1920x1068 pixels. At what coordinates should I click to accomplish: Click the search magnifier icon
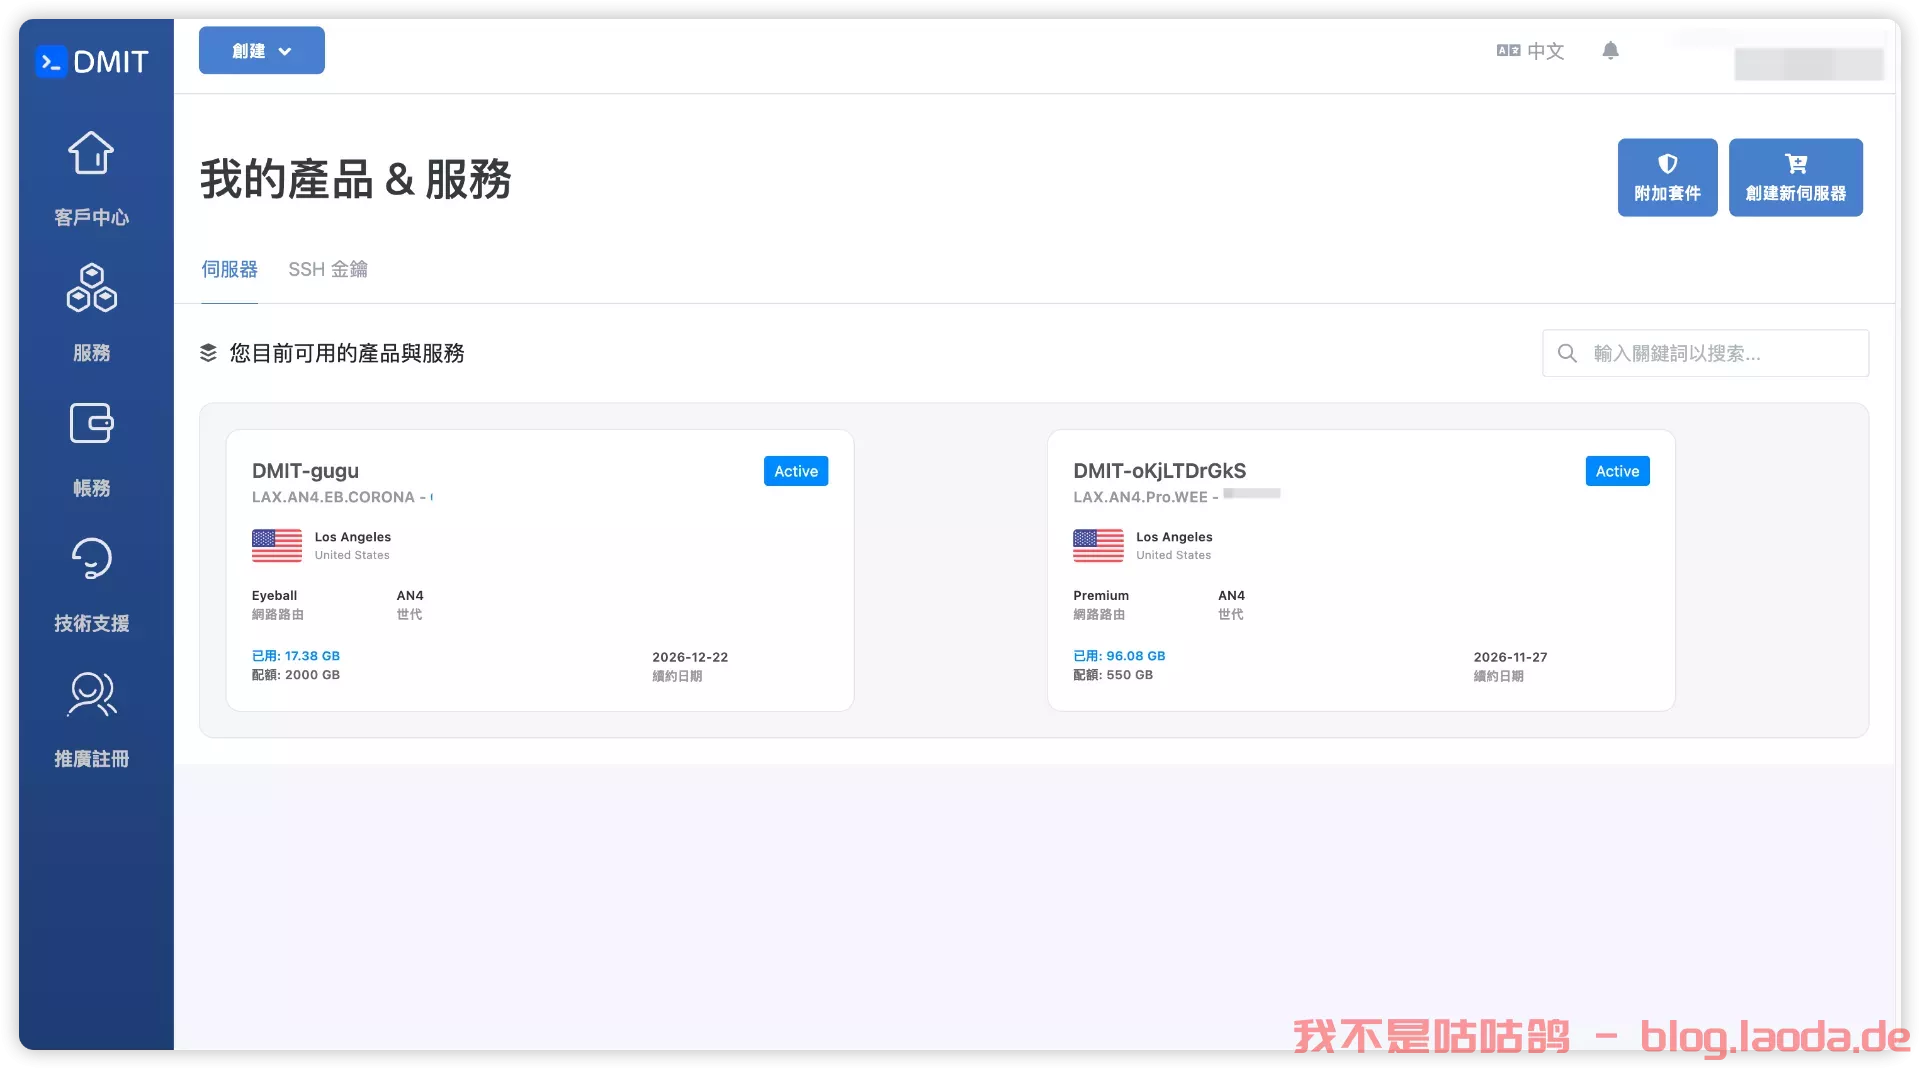point(1568,353)
